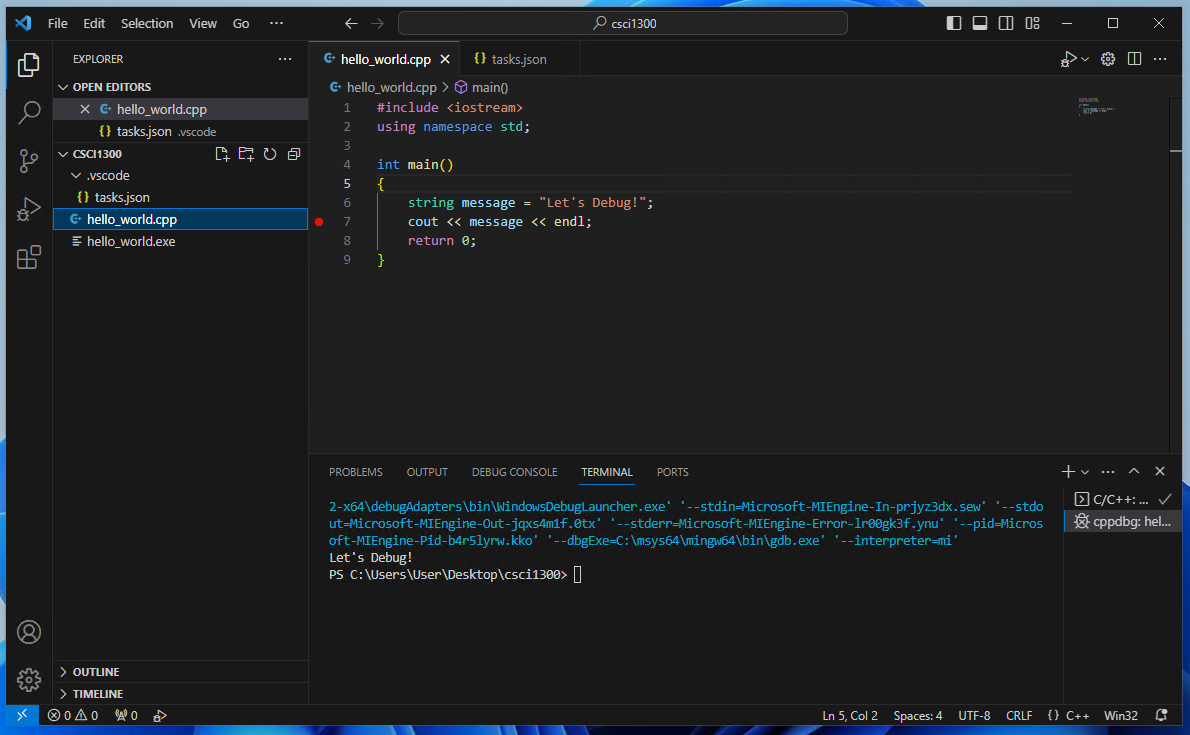The height and width of the screenshot is (735, 1190).
Task: Switch to the tasks.json editor tab
Action: click(x=519, y=59)
